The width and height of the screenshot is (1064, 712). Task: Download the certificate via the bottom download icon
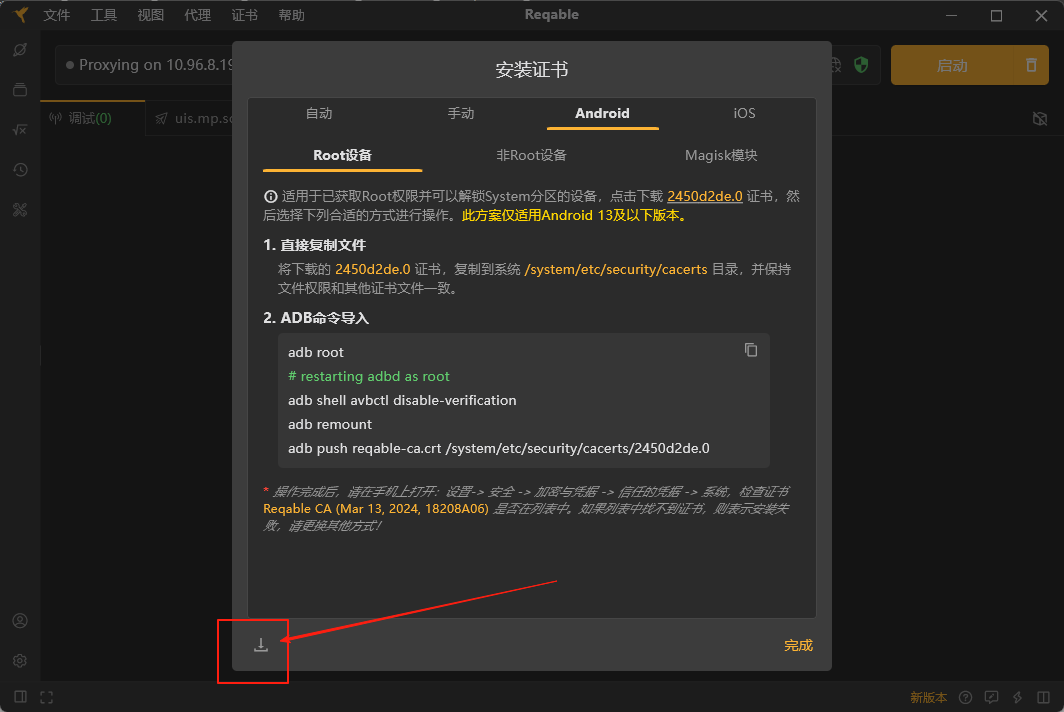[261, 645]
